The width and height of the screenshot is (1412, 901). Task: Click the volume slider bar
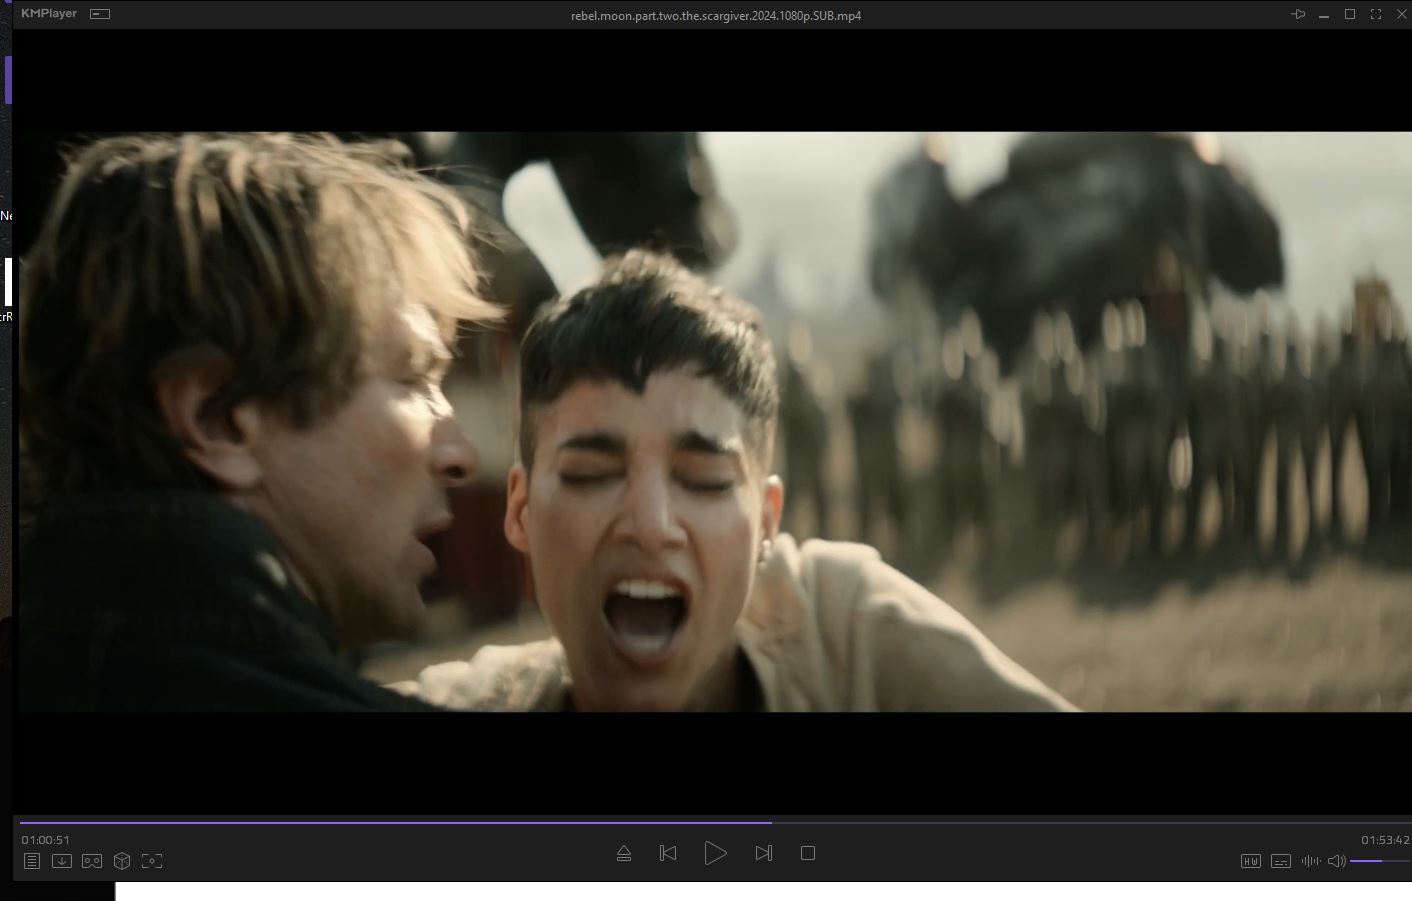(x=1378, y=861)
